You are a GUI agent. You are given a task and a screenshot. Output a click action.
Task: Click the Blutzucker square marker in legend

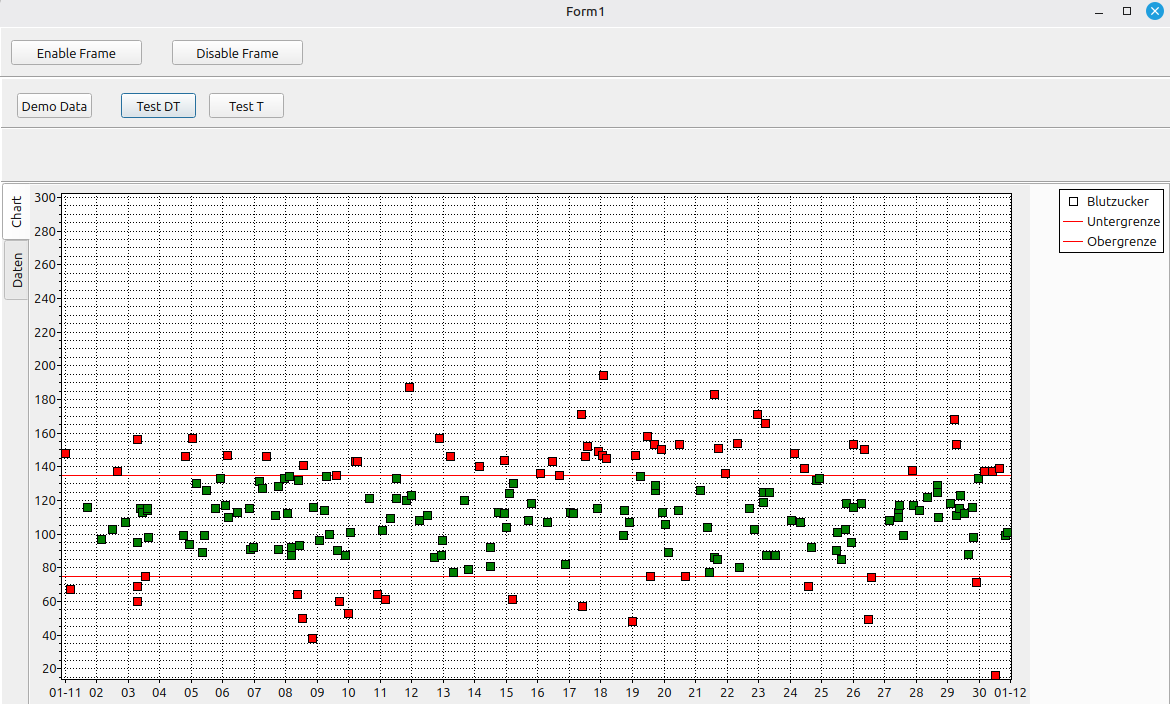[x=1074, y=202]
